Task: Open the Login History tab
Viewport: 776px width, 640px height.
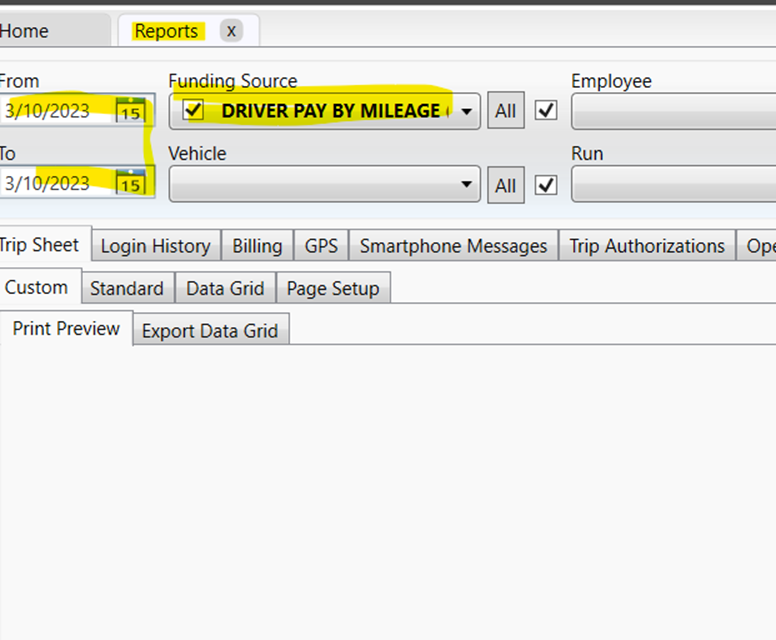Action: [x=156, y=246]
